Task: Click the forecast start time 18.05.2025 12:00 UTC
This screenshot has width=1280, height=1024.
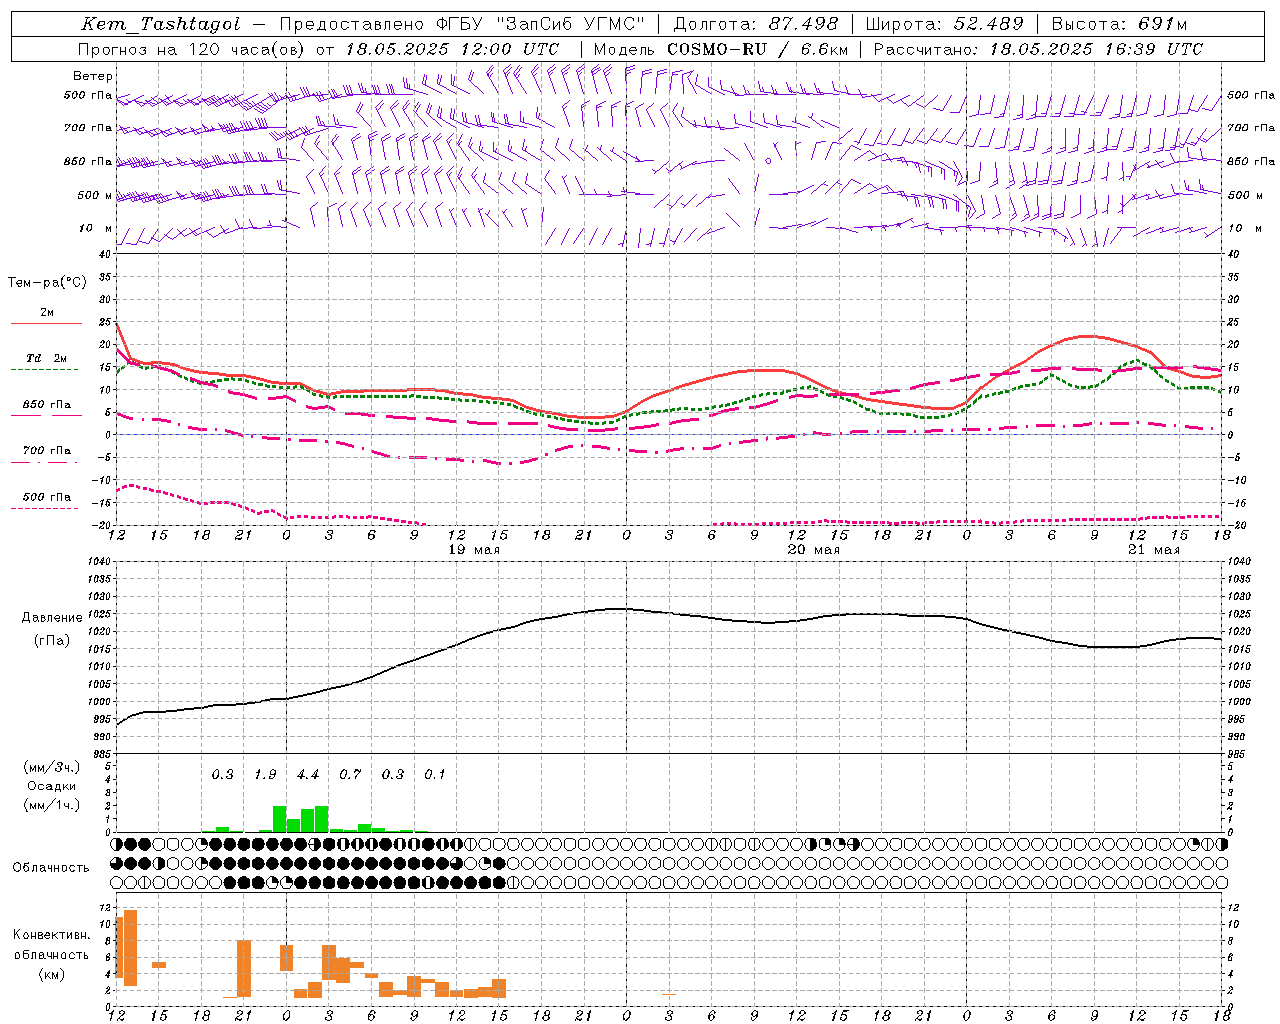Action: click(452, 49)
